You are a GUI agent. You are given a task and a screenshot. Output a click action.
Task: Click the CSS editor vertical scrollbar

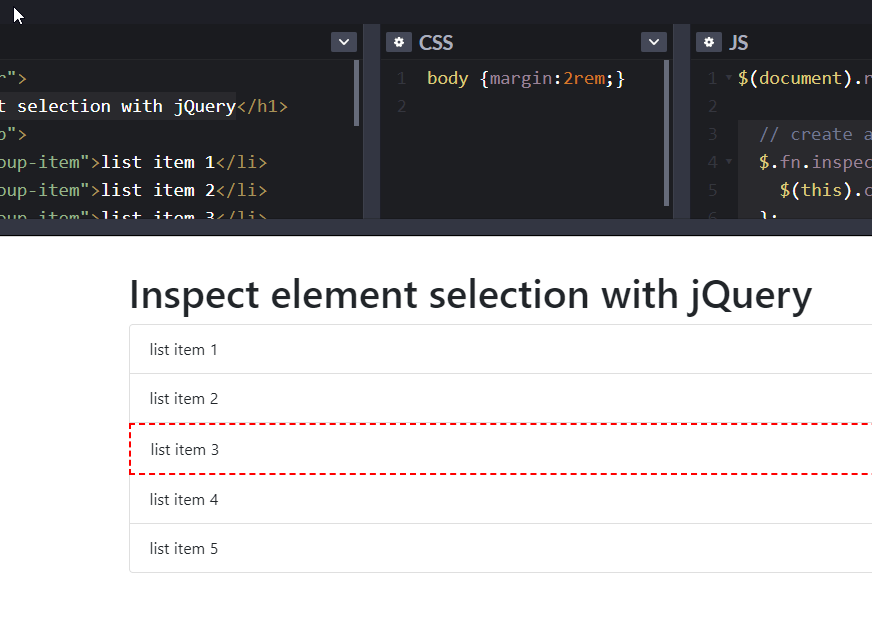click(x=666, y=133)
